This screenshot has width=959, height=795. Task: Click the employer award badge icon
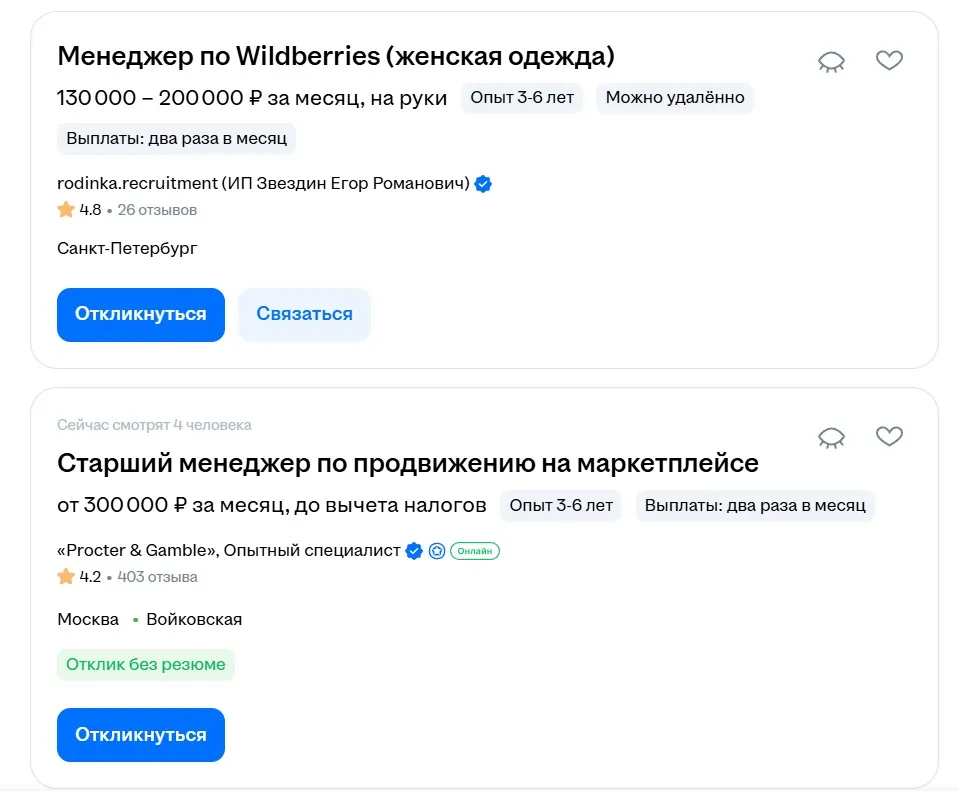pos(437,551)
